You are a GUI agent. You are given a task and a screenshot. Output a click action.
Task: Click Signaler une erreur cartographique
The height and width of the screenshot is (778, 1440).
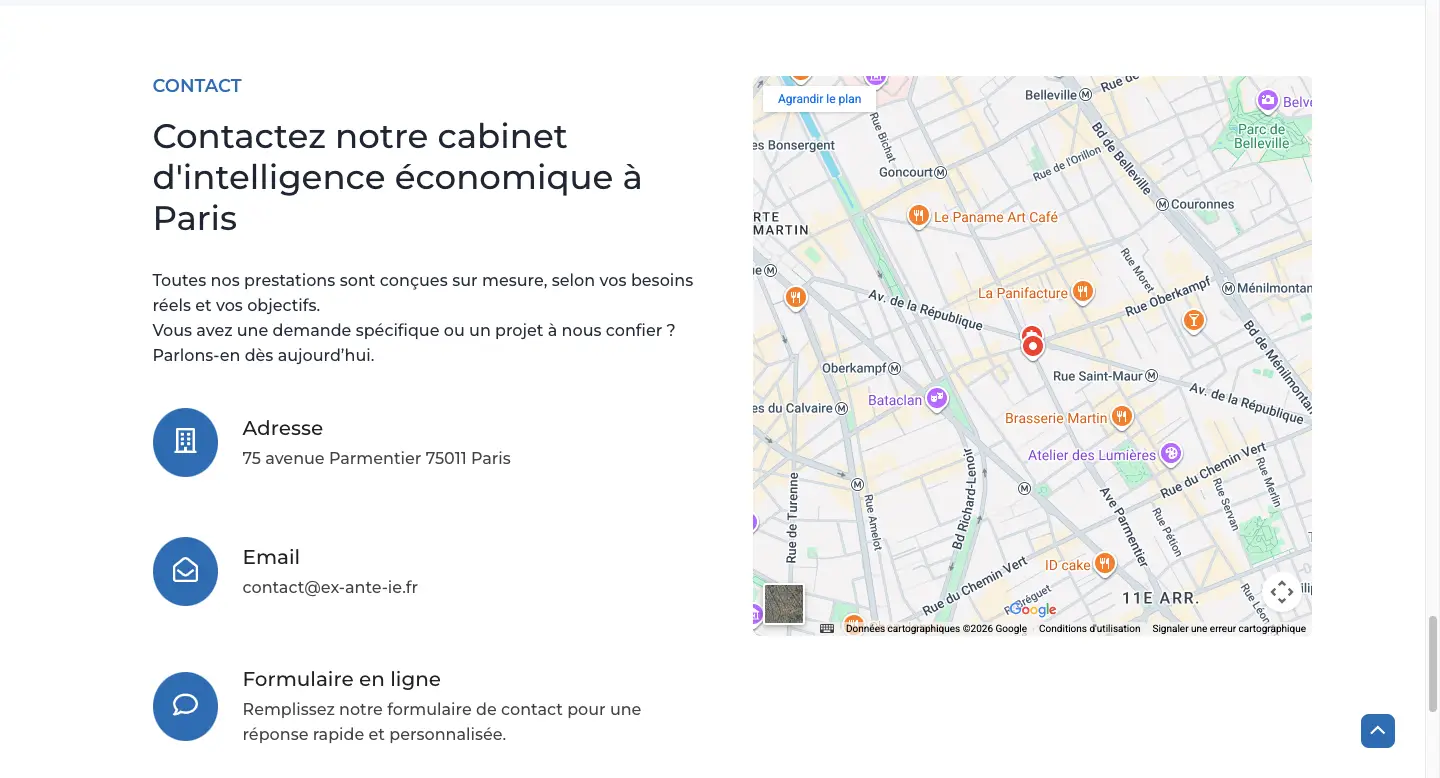click(1229, 629)
